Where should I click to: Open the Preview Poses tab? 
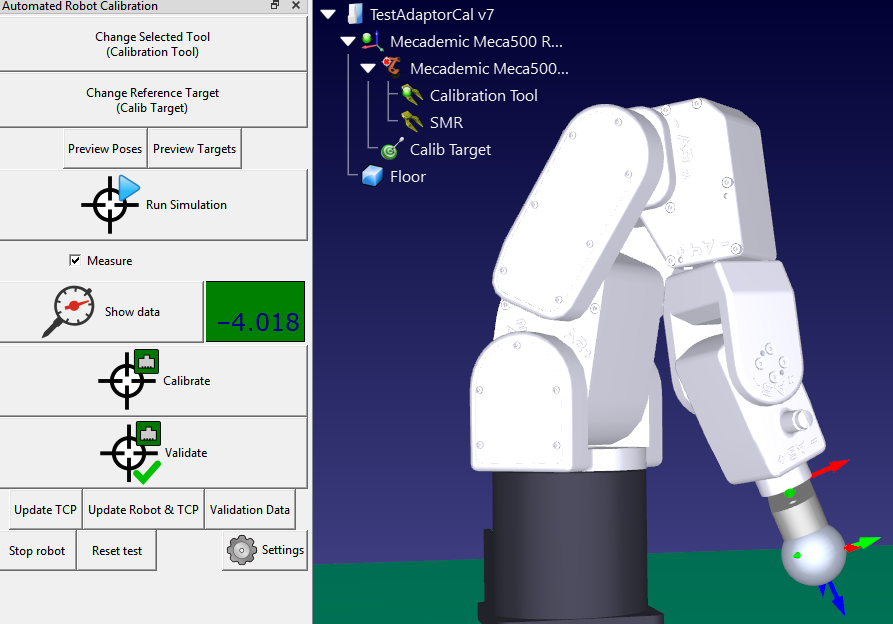104,148
